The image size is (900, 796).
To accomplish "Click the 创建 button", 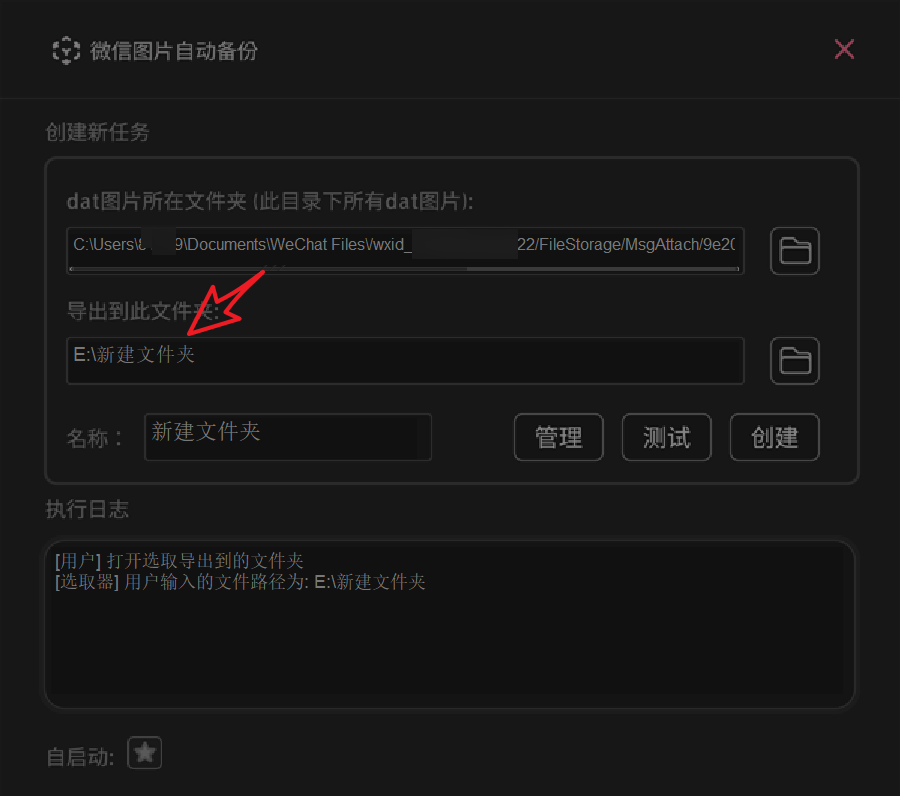I will click(x=774, y=437).
